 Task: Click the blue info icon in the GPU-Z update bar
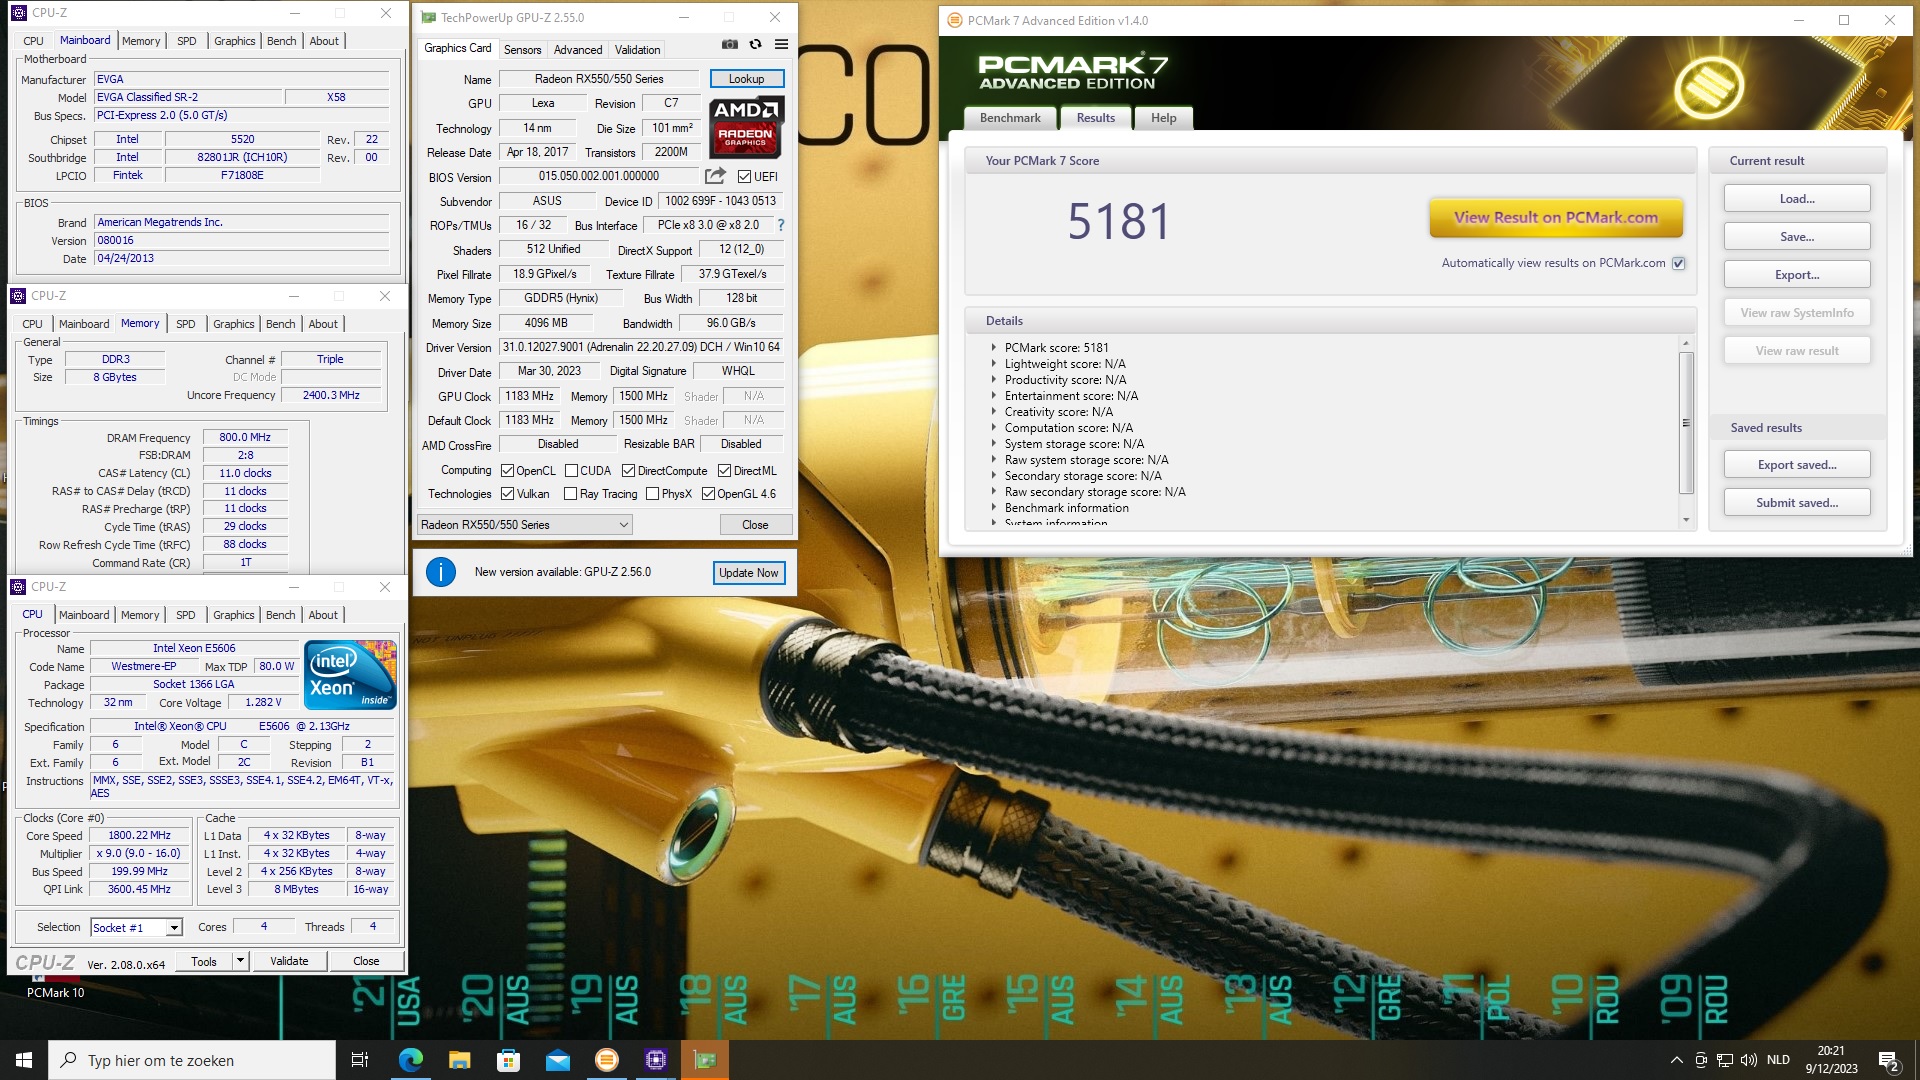tap(441, 572)
